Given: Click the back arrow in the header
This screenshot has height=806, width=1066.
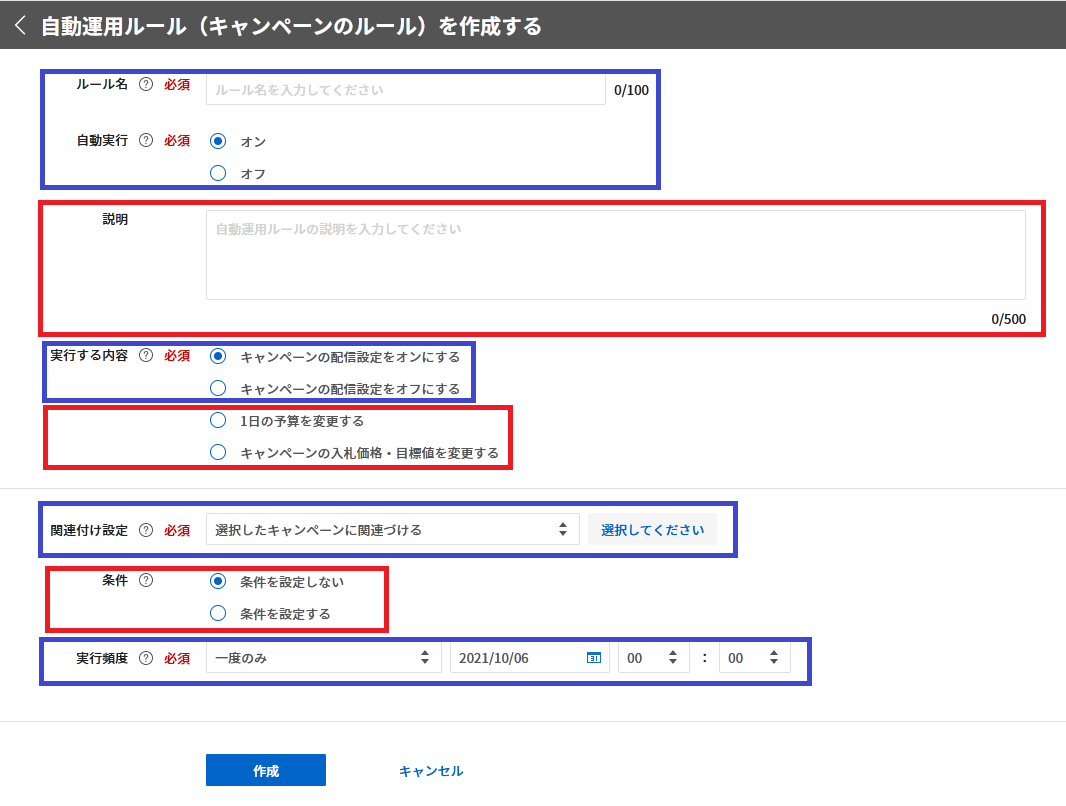Looking at the screenshot, I should click(20, 26).
